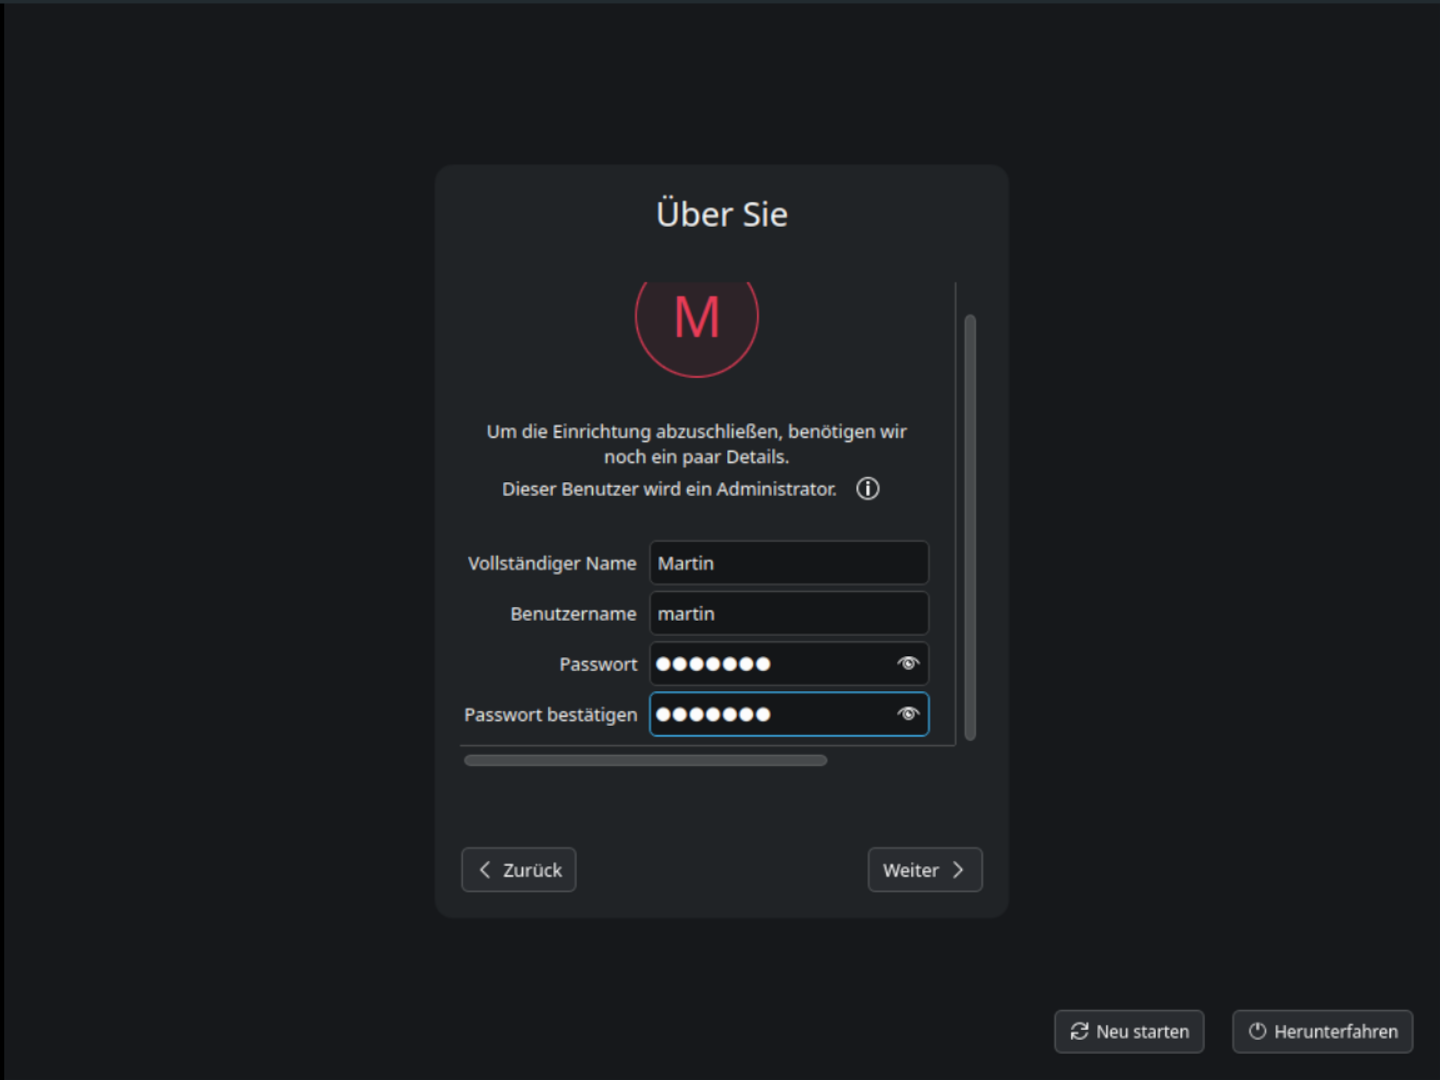Click the circular arrows restart icon
The width and height of the screenshot is (1440, 1080).
1079,1031
